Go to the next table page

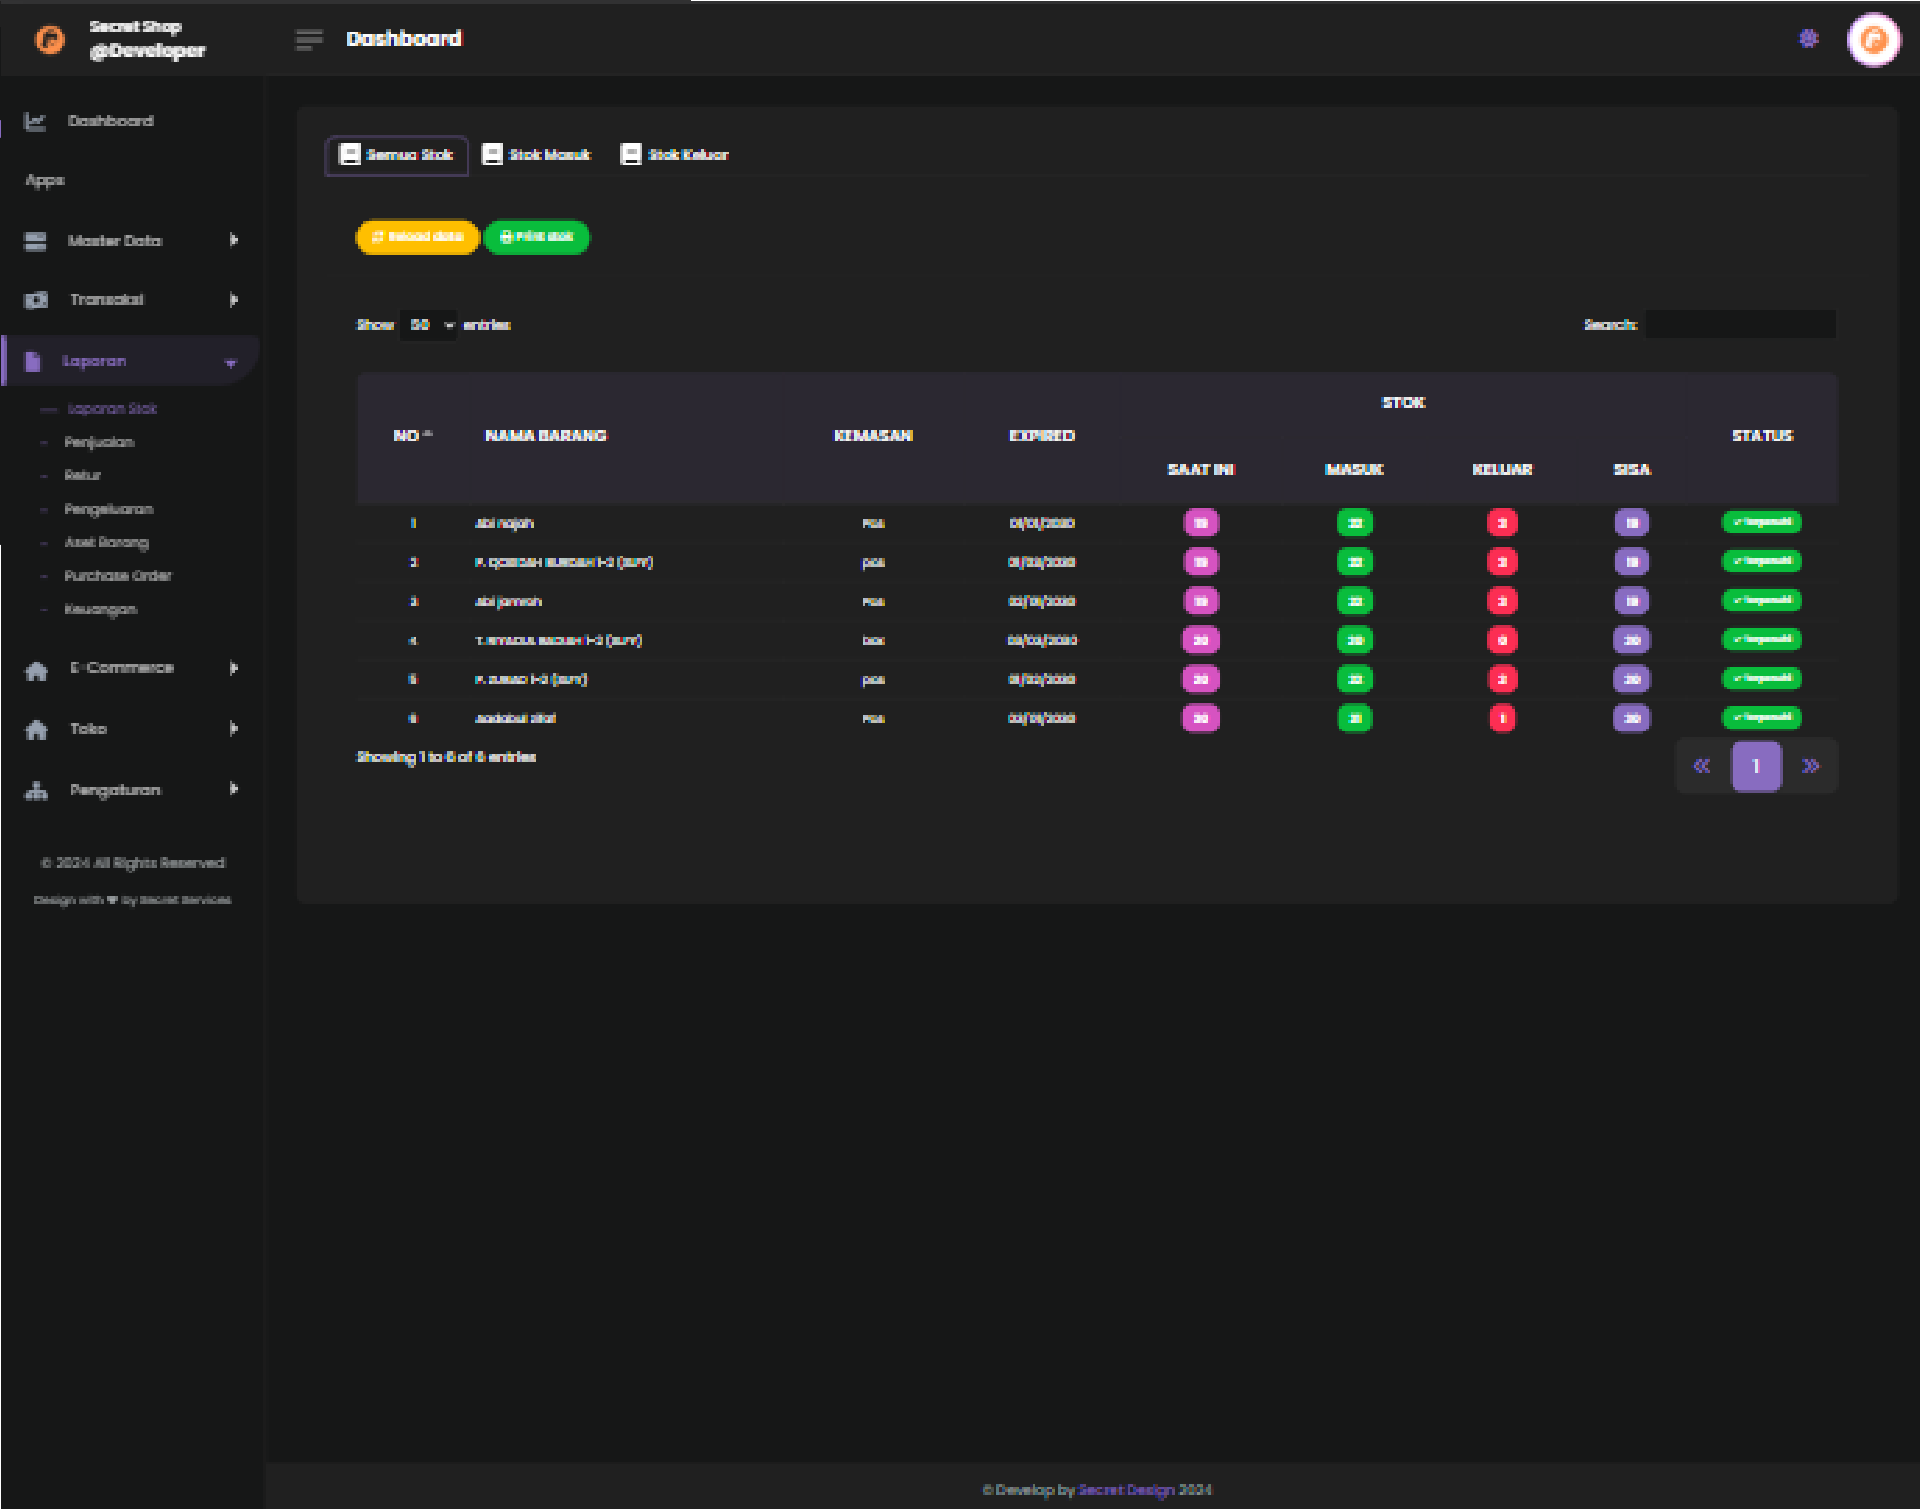[1810, 767]
